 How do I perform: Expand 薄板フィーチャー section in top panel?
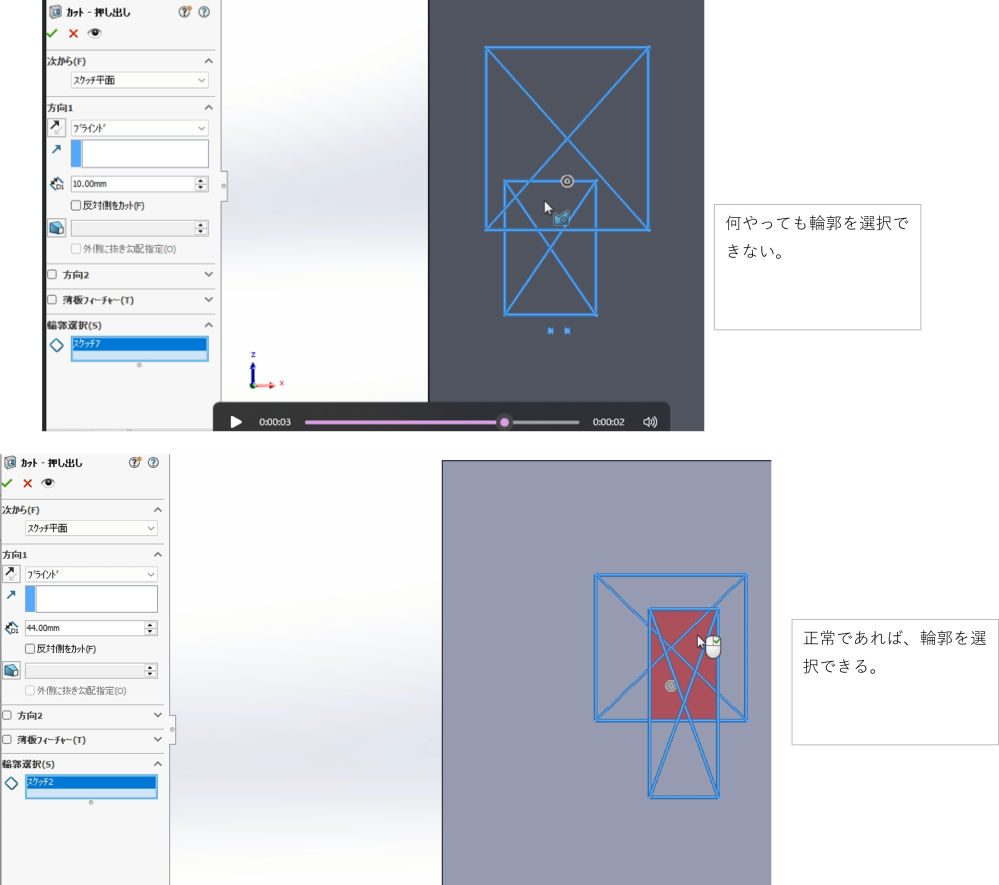[208, 299]
